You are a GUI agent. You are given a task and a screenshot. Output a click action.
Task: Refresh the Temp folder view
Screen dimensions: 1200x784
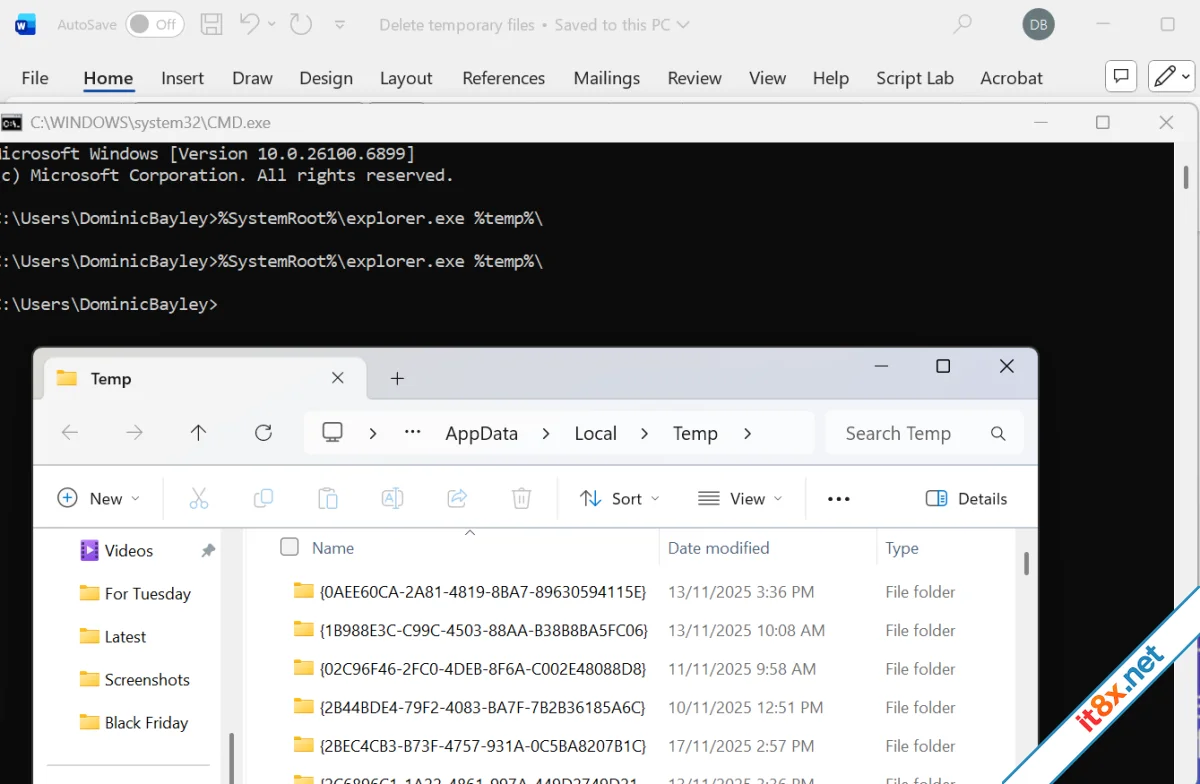click(263, 433)
